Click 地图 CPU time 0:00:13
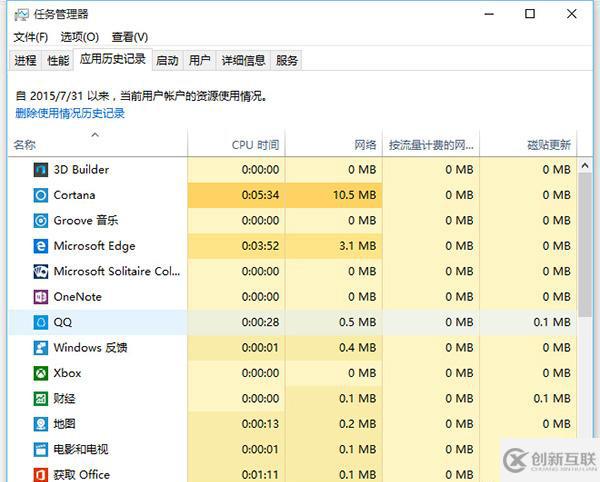The width and height of the screenshot is (600, 482). point(260,424)
